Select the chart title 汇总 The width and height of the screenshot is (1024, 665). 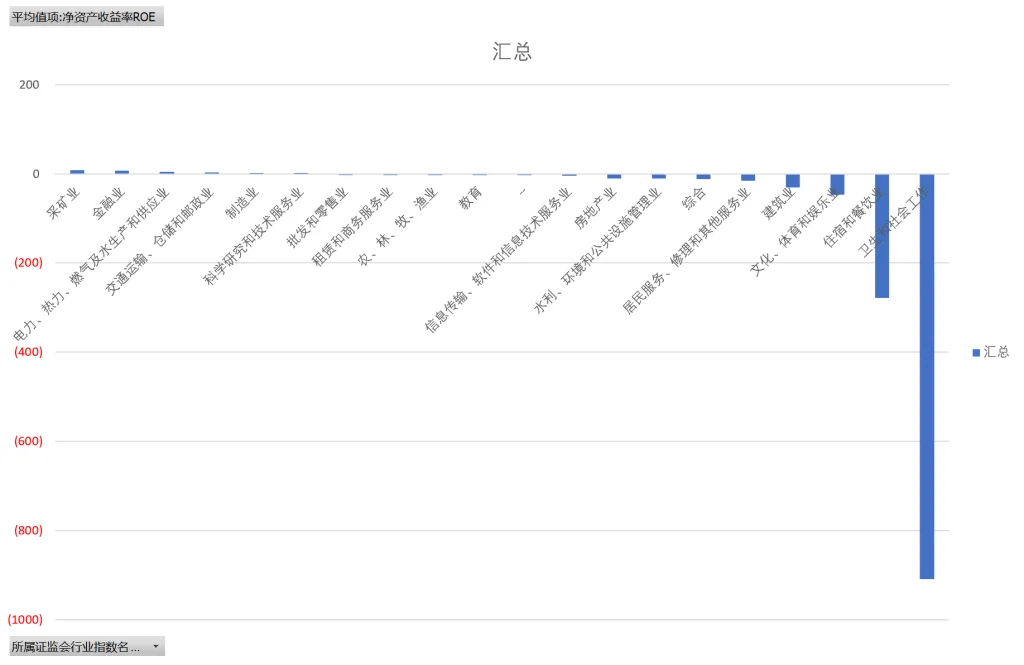pyautogui.click(x=512, y=52)
